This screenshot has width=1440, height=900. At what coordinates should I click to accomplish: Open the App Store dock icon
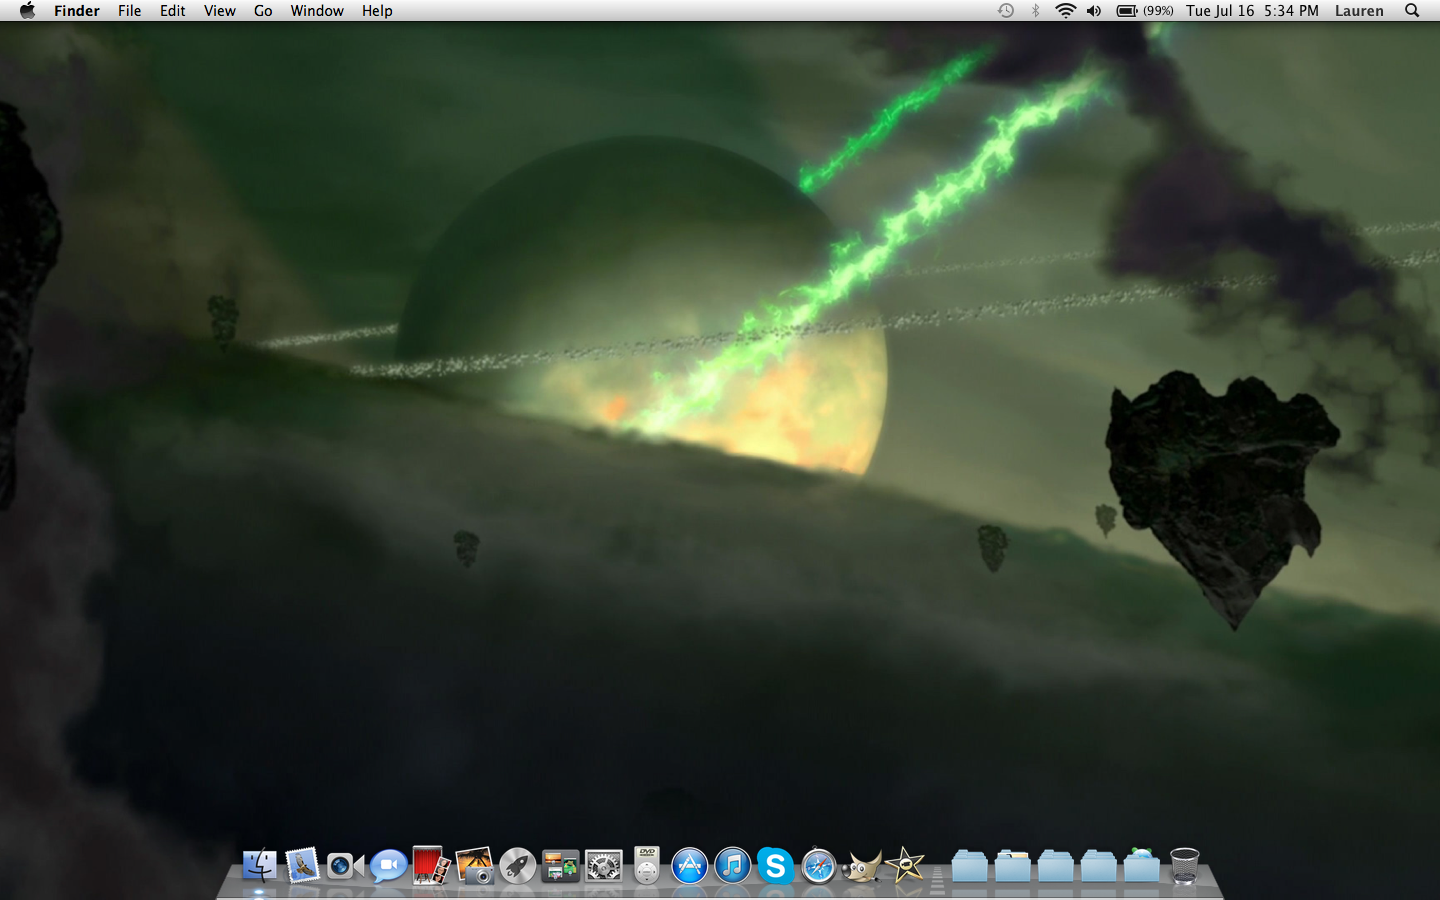689,865
